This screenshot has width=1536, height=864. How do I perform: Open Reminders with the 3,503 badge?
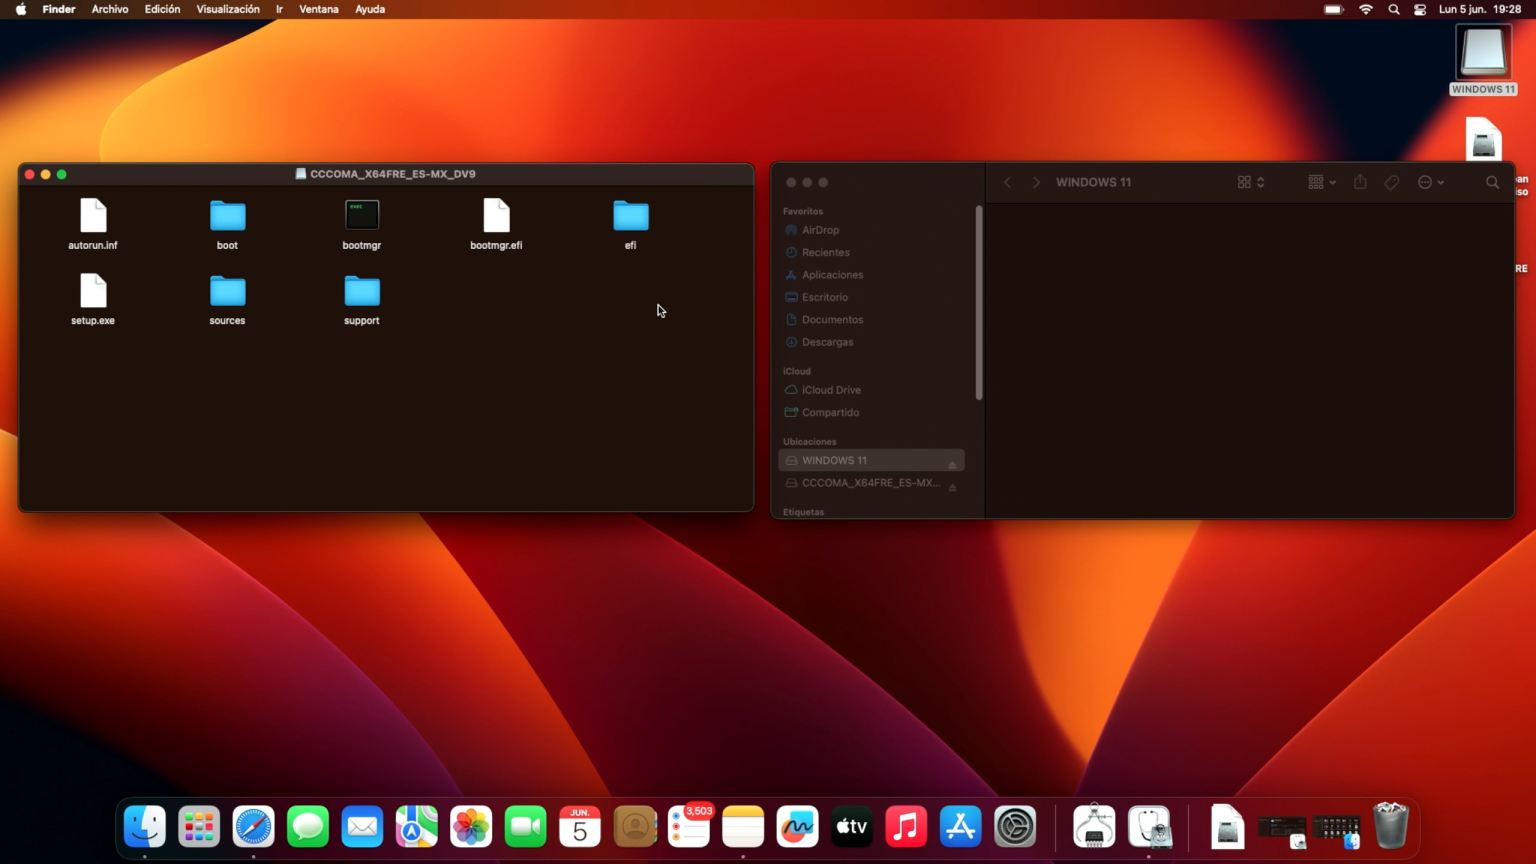coord(689,827)
